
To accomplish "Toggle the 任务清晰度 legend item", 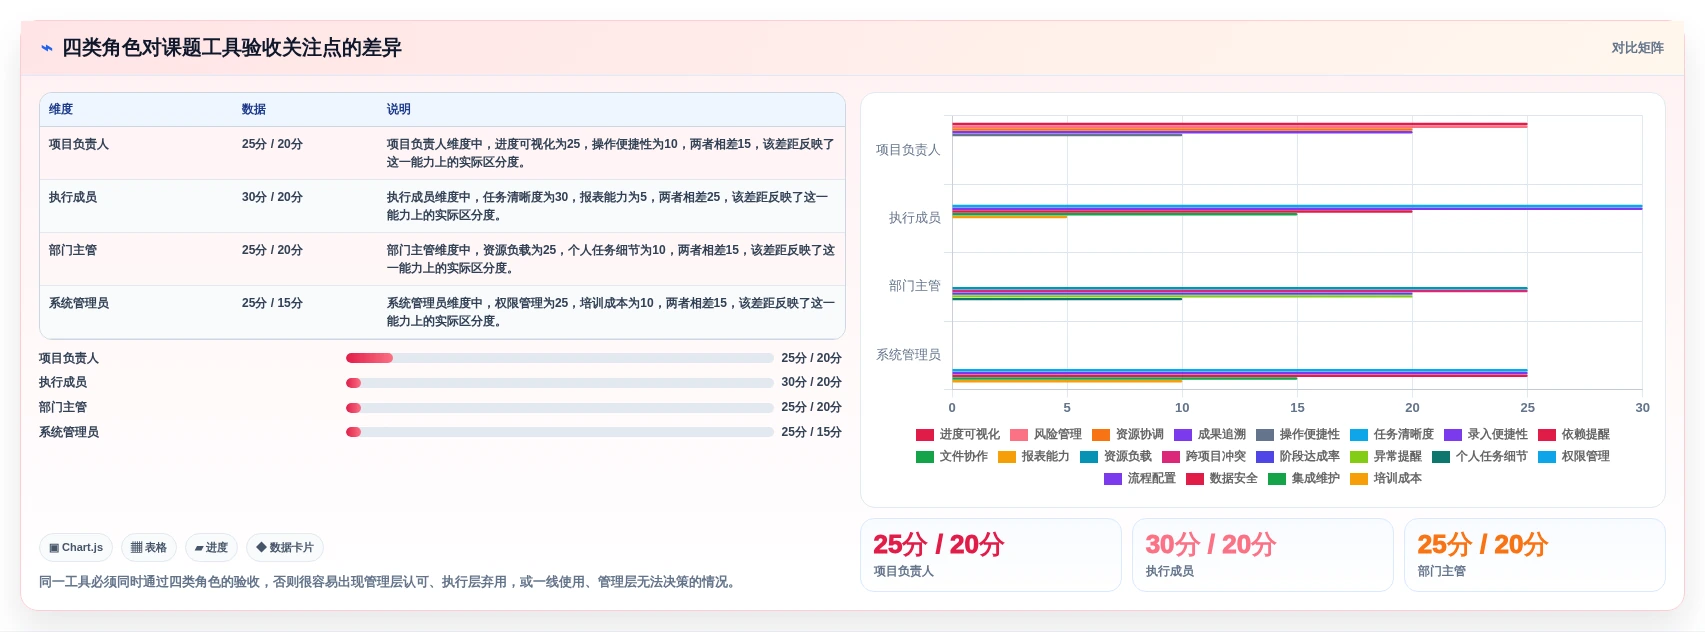I will click(x=1392, y=434).
